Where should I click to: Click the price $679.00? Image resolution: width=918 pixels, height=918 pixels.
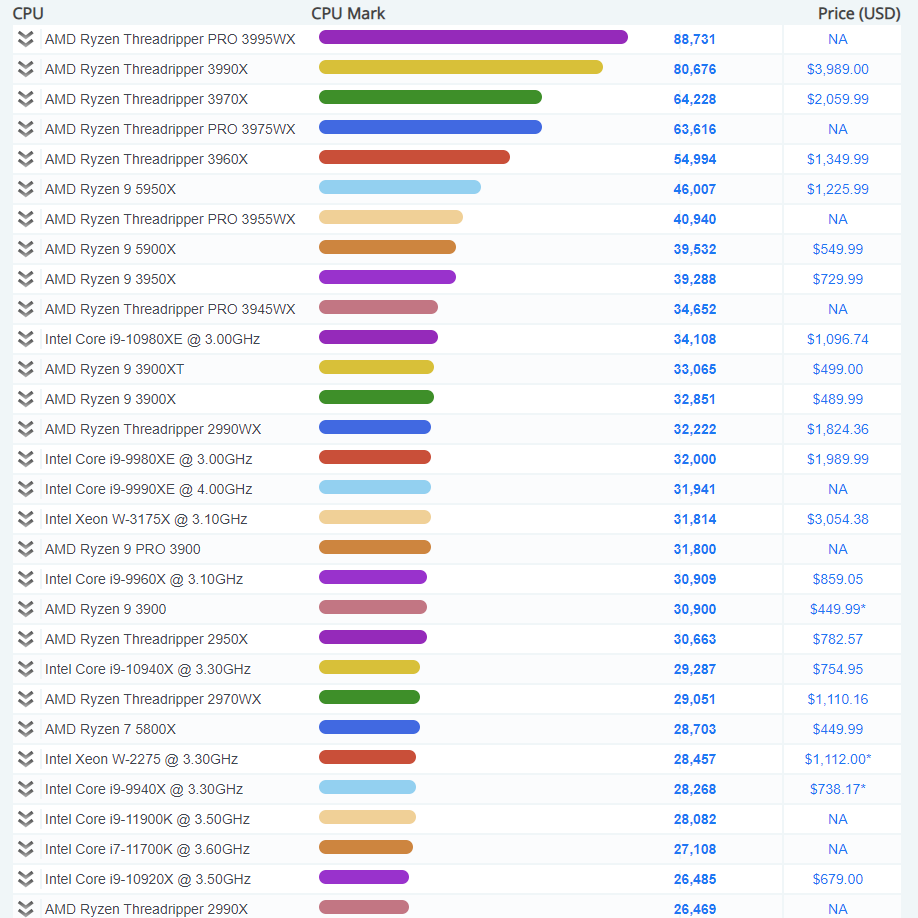[838, 879]
